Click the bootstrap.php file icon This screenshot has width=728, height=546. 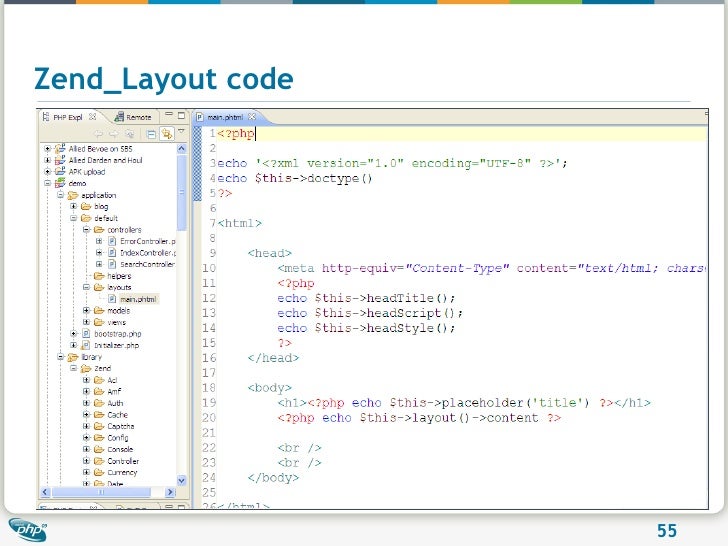coord(86,333)
